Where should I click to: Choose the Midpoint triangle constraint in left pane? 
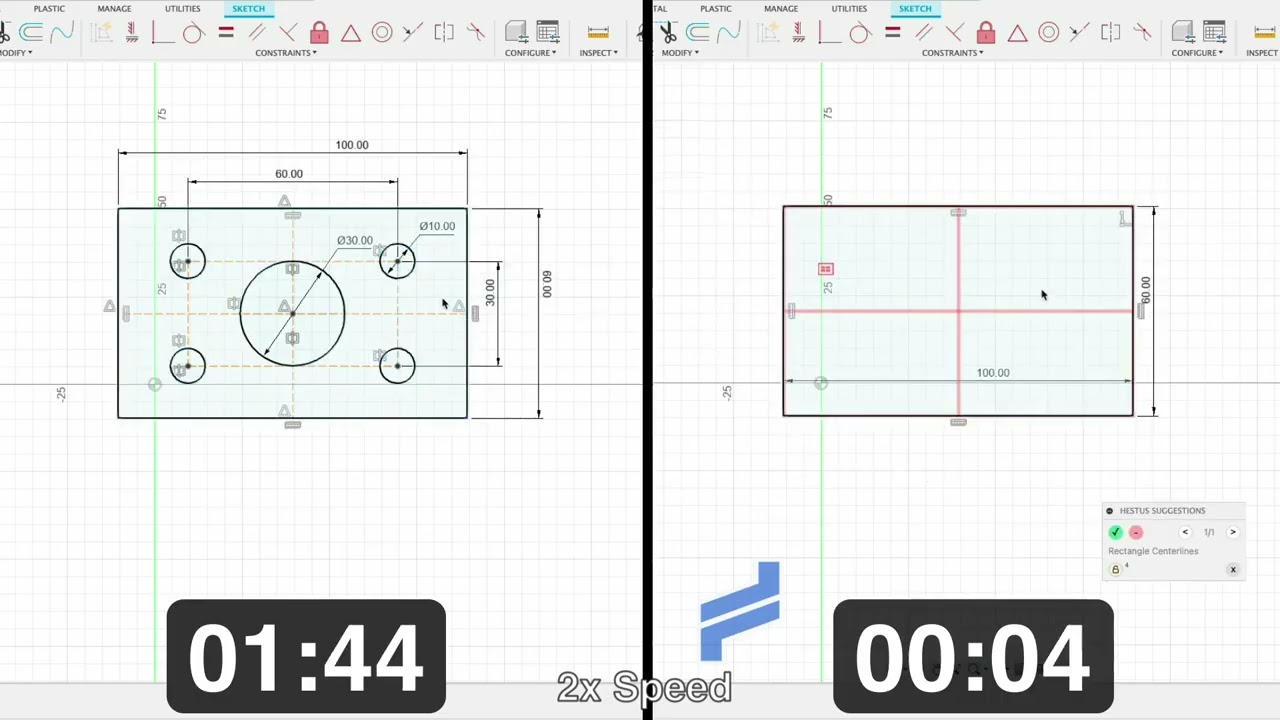pyautogui.click(x=350, y=33)
